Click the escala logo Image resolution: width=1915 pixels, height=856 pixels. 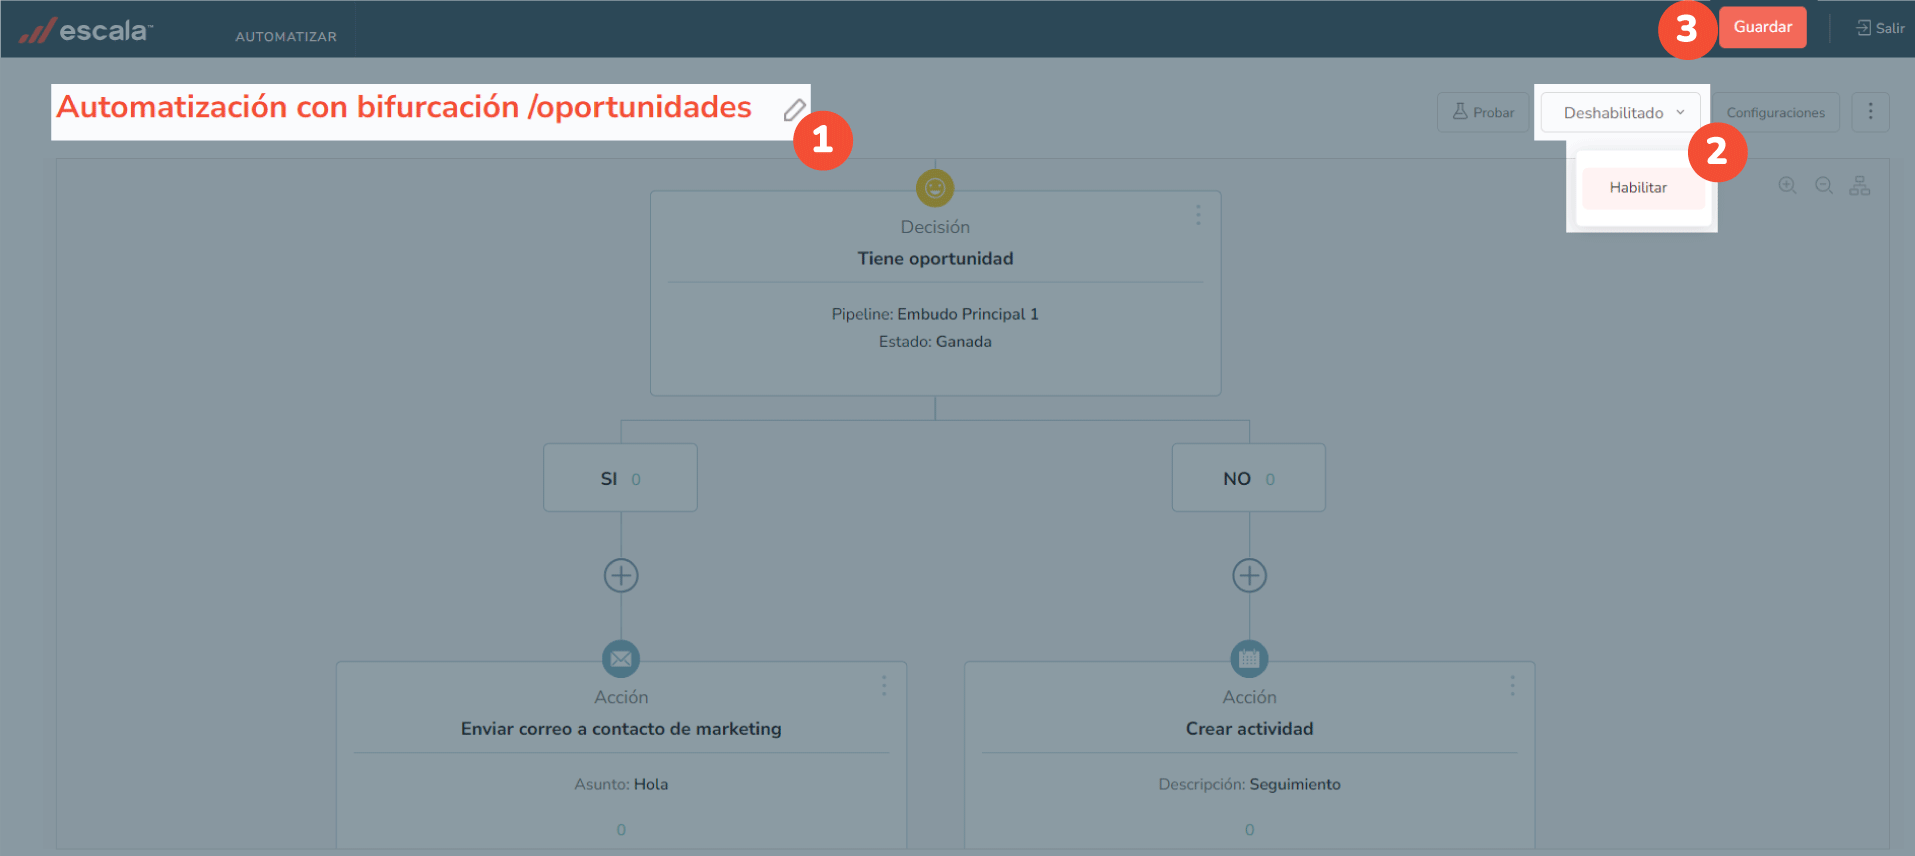coord(86,31)
